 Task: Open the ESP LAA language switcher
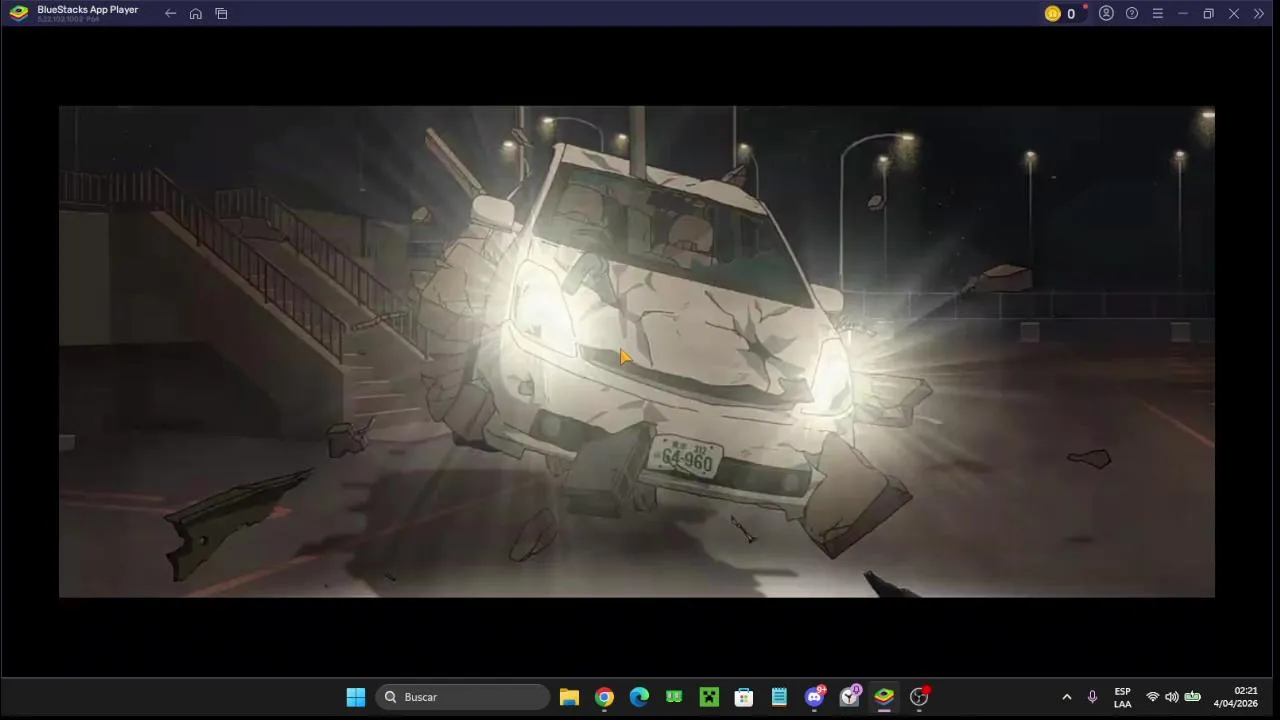point(1123,697)
